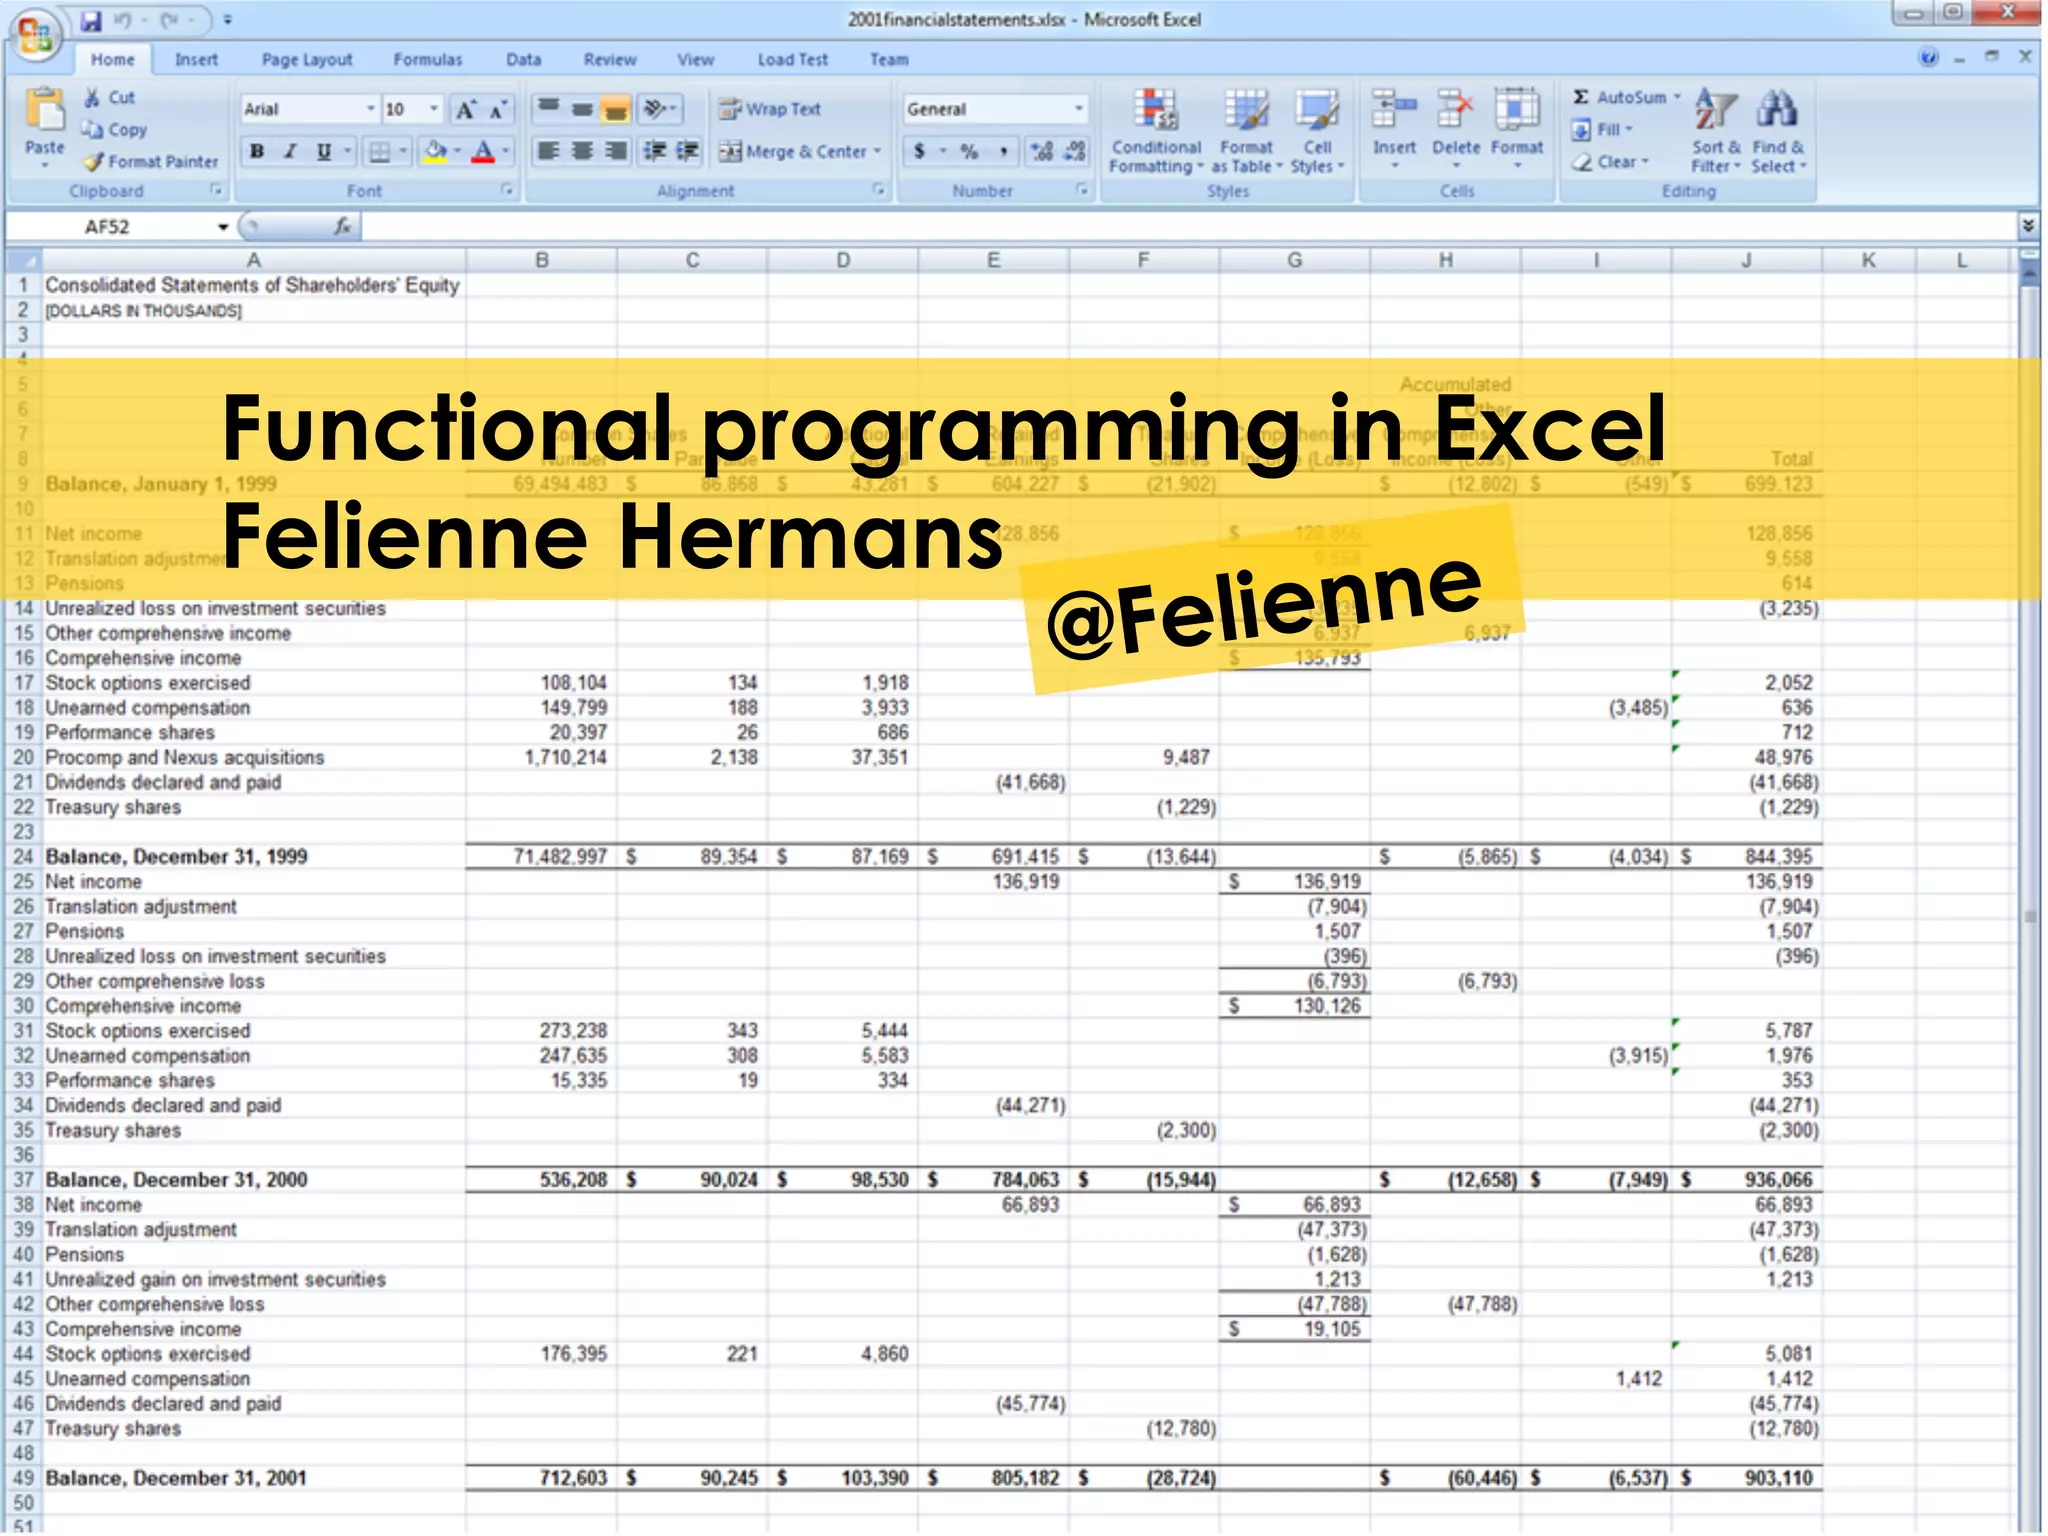Switch to the Formulas ribbon tab
The image size is (2048, 1536).
click(x=427, y=60)
